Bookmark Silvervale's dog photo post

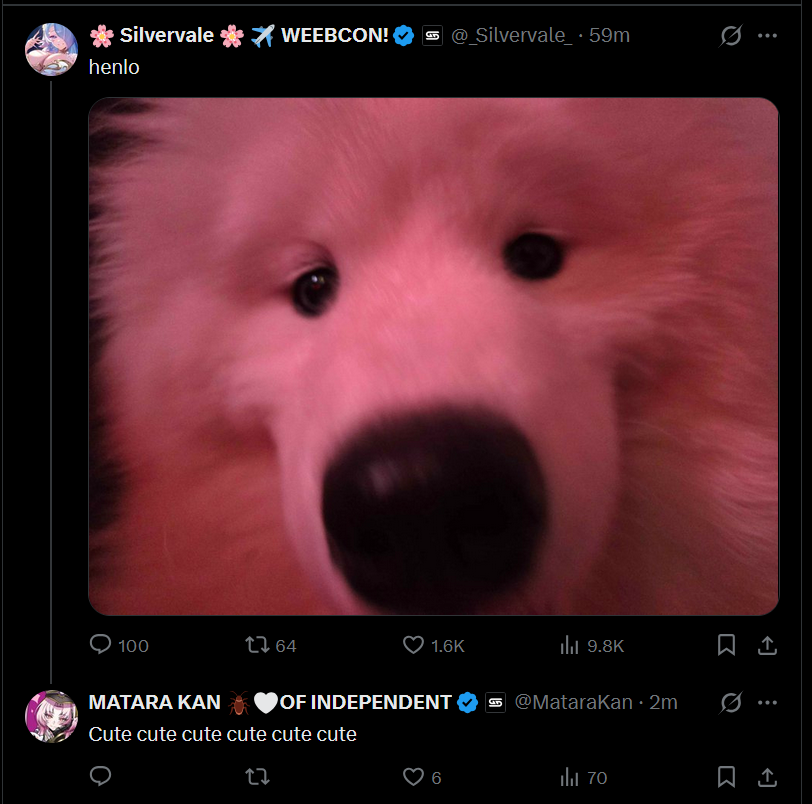tap(726, 645)
